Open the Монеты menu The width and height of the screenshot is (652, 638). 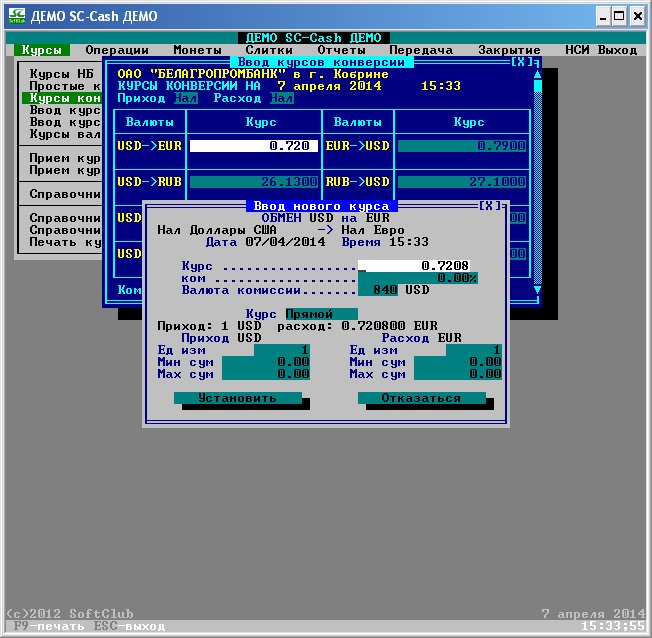click(x=198, y=50)
